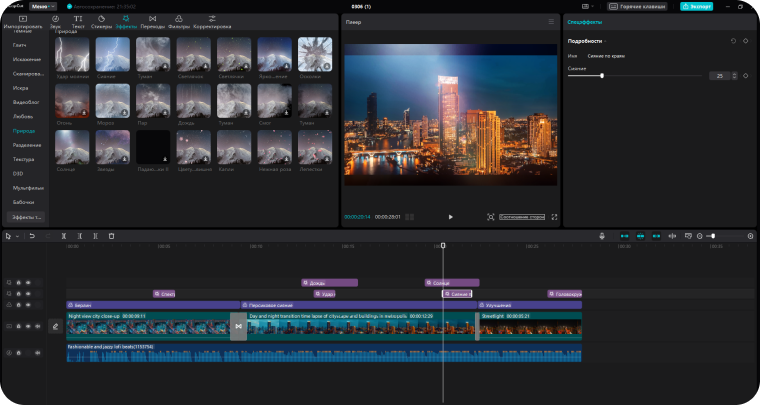
Task: Click the Текст (Text) tool icon
Action: click(78, 21)
